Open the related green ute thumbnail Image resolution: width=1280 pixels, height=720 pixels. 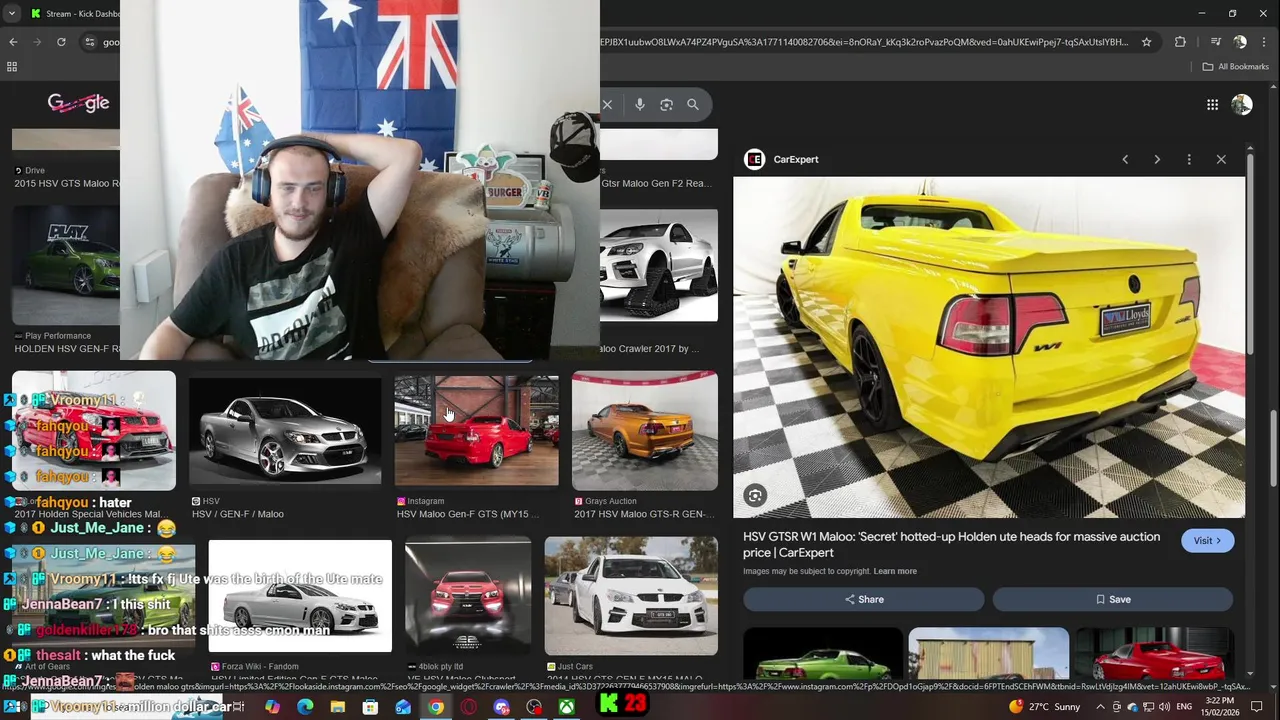(x=823, y=653)
